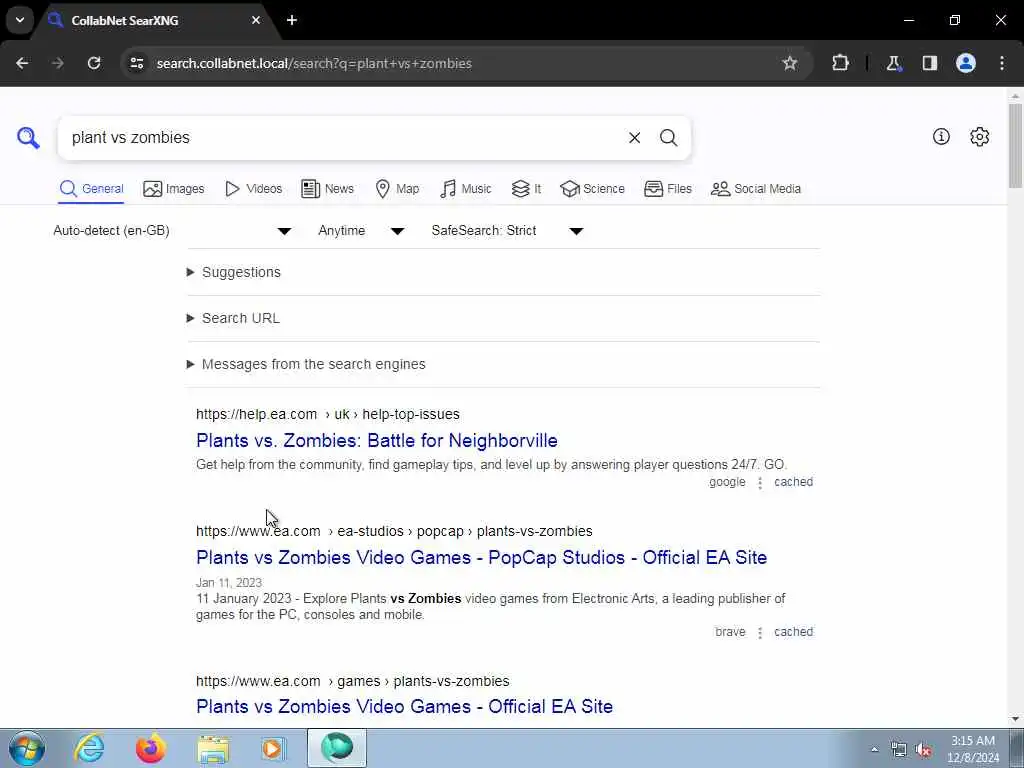Switch to the Videos tab
This screenshot has height=768, width=1024.
(253, 189)
